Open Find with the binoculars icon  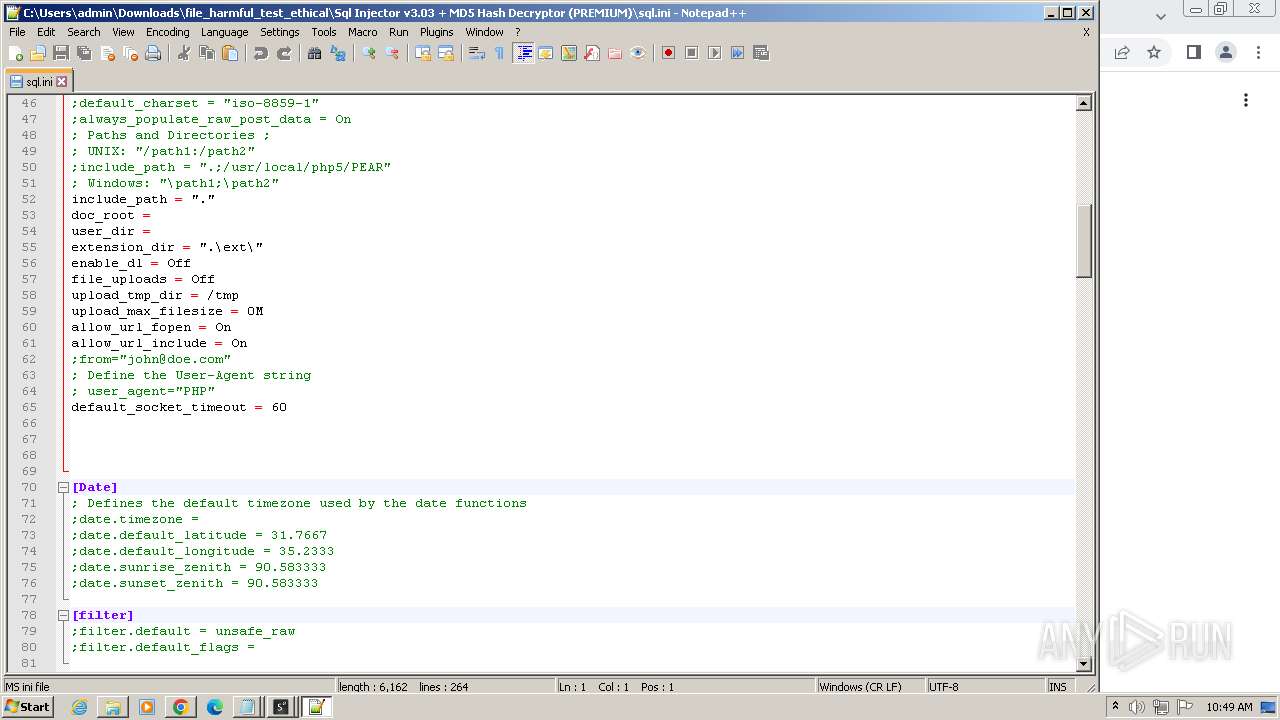(x=315, y=53)
